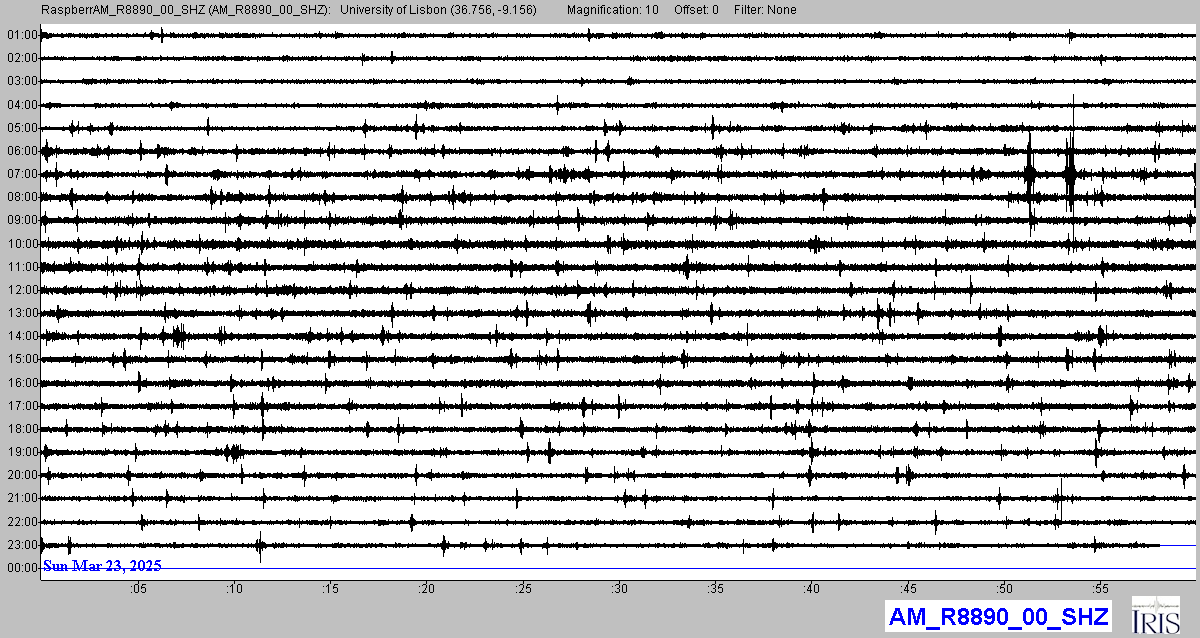Click the Magnification: 10 header text

[x=612, y=9]
